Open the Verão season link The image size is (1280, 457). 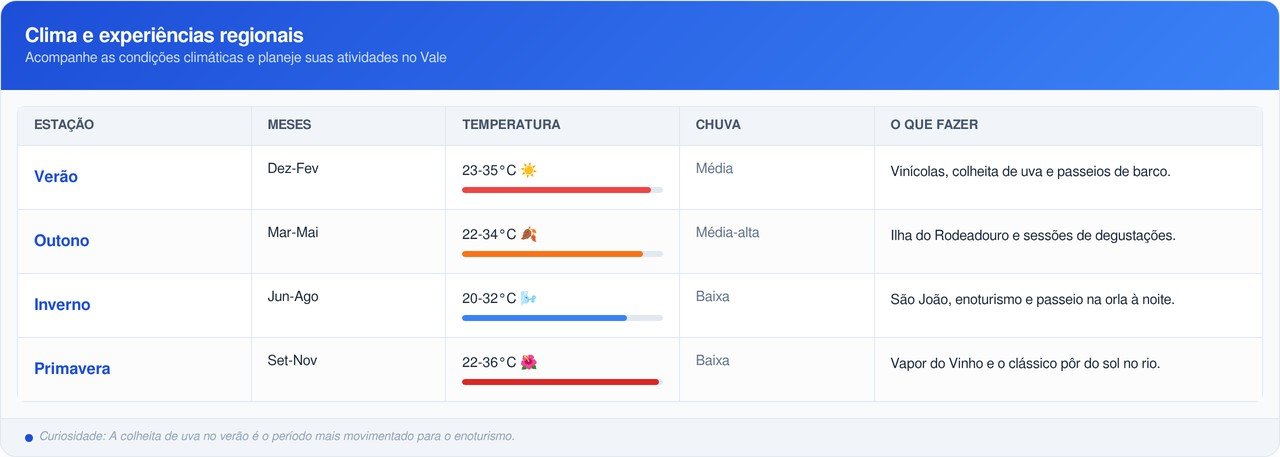click(x=56, y=177)
